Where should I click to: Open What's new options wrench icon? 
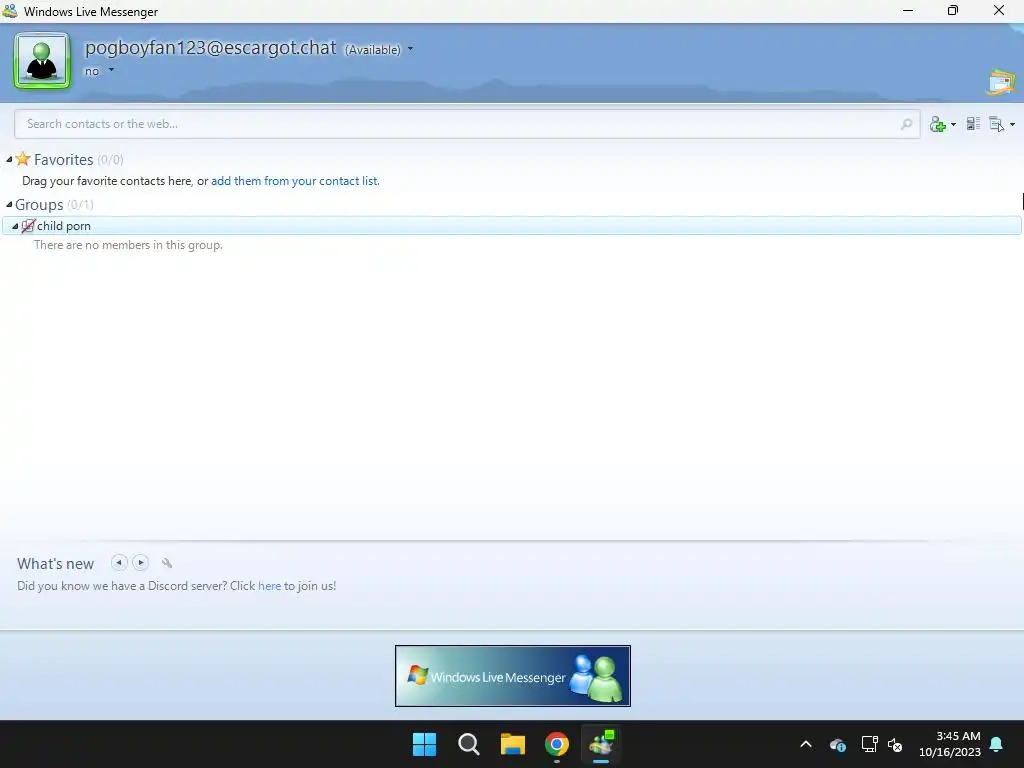[x=167, y=563]
